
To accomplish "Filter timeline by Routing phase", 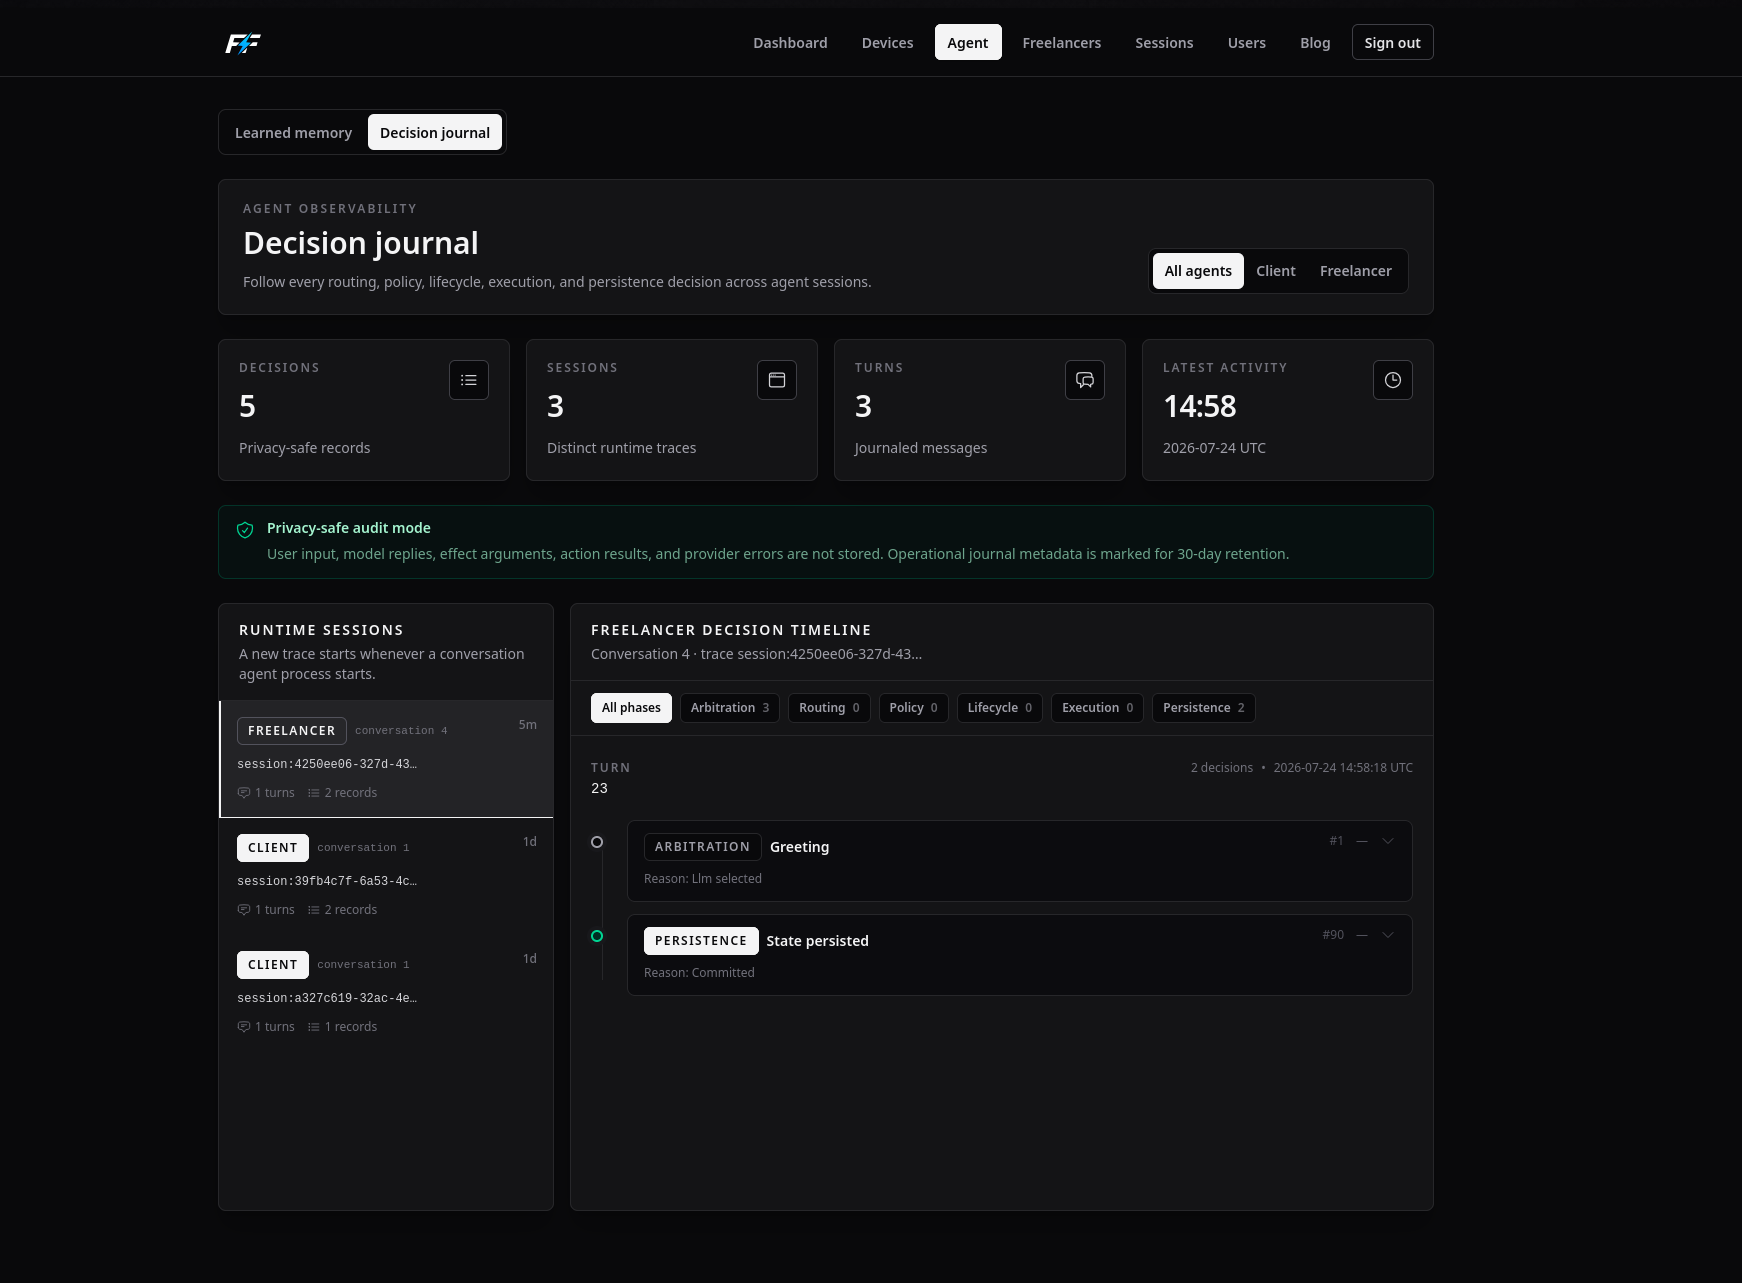I will click(x=829, y=708).
